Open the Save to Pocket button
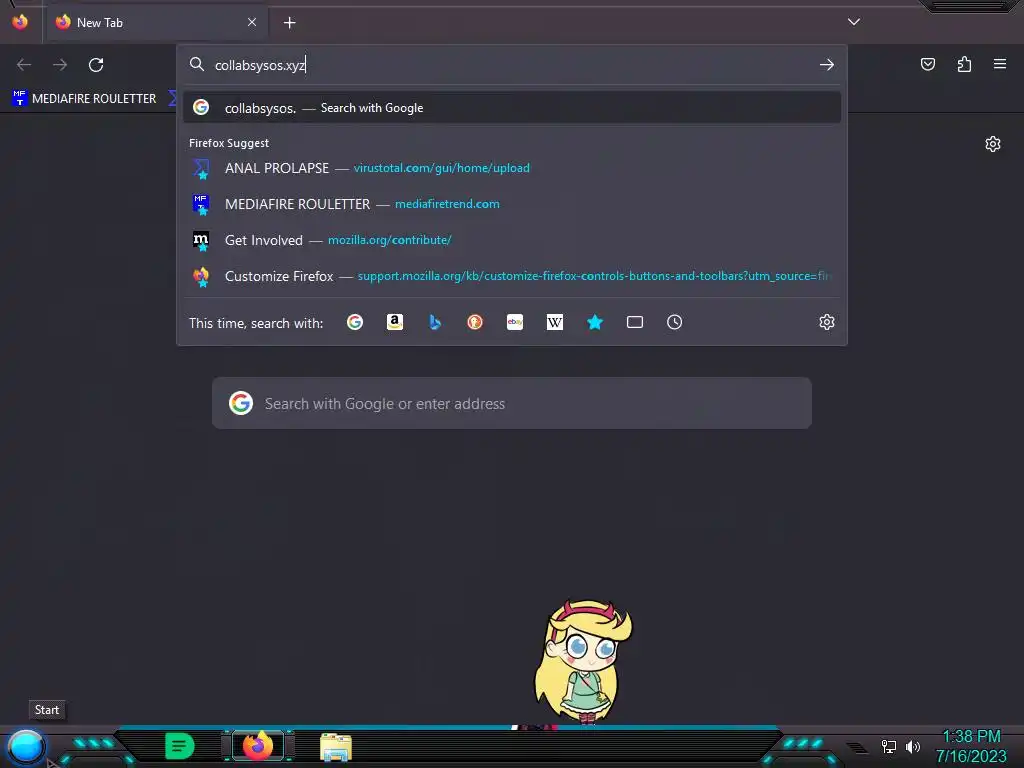1024x768 pixels. pos(928,64)
